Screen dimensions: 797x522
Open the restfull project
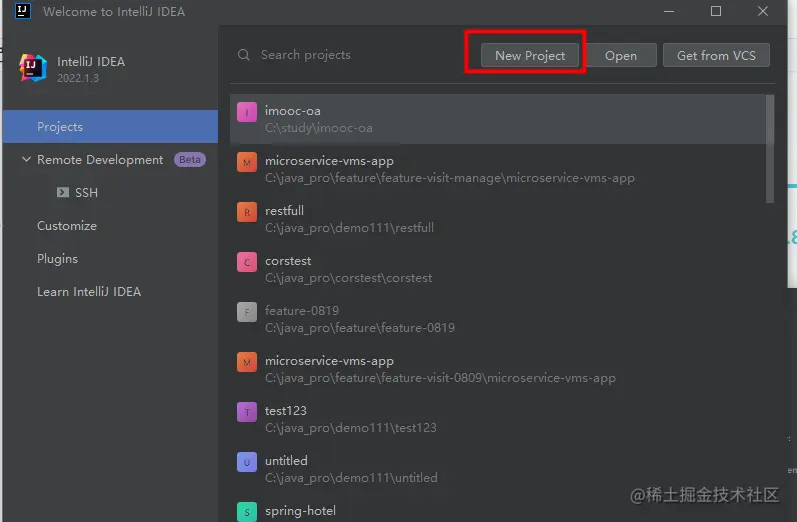(x=498, y=219)
